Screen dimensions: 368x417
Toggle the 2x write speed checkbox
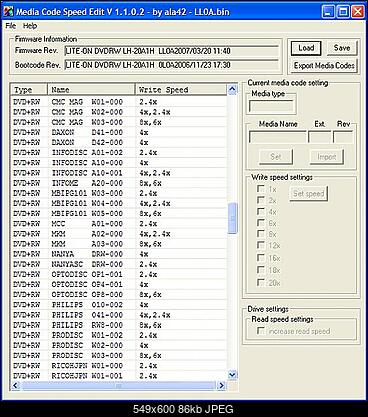coord(261,200)
